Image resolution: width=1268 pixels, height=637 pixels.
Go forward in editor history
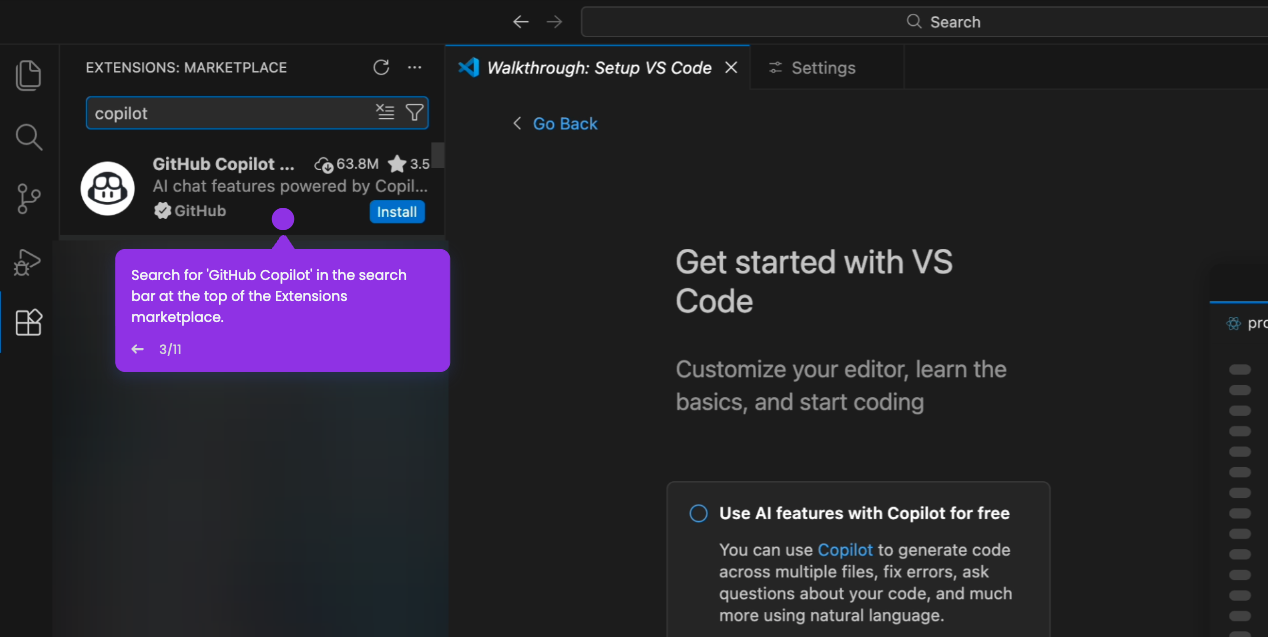tap(554, 21)
